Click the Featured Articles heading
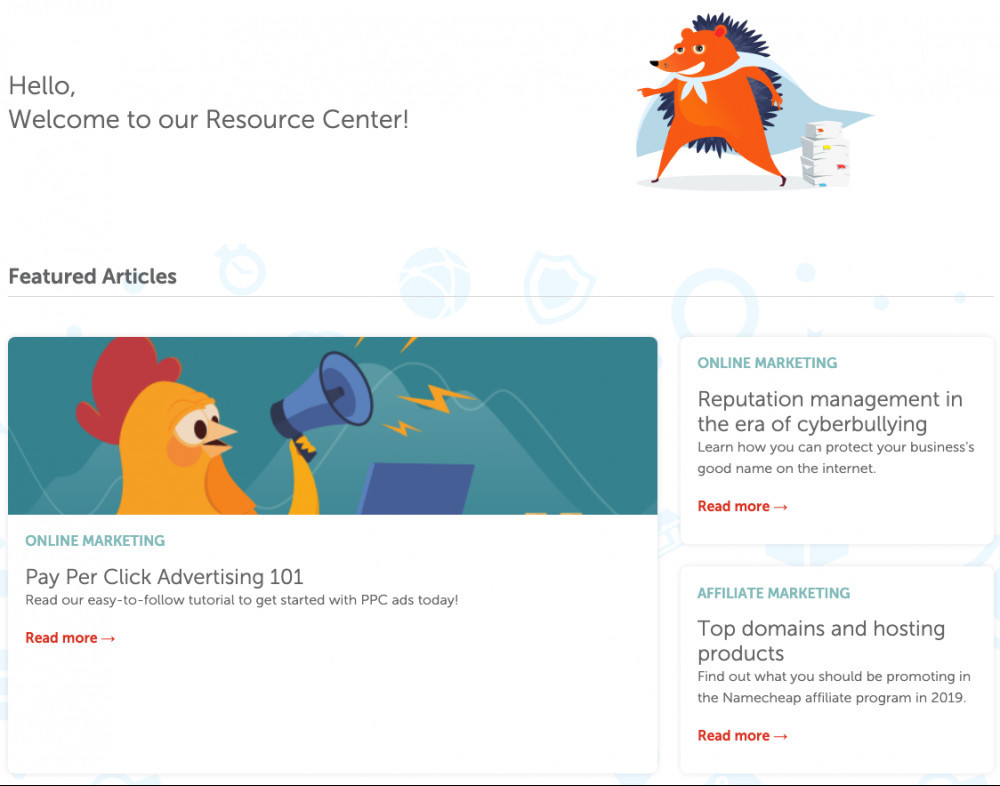1000x786 pixels. tap(92, 276)
